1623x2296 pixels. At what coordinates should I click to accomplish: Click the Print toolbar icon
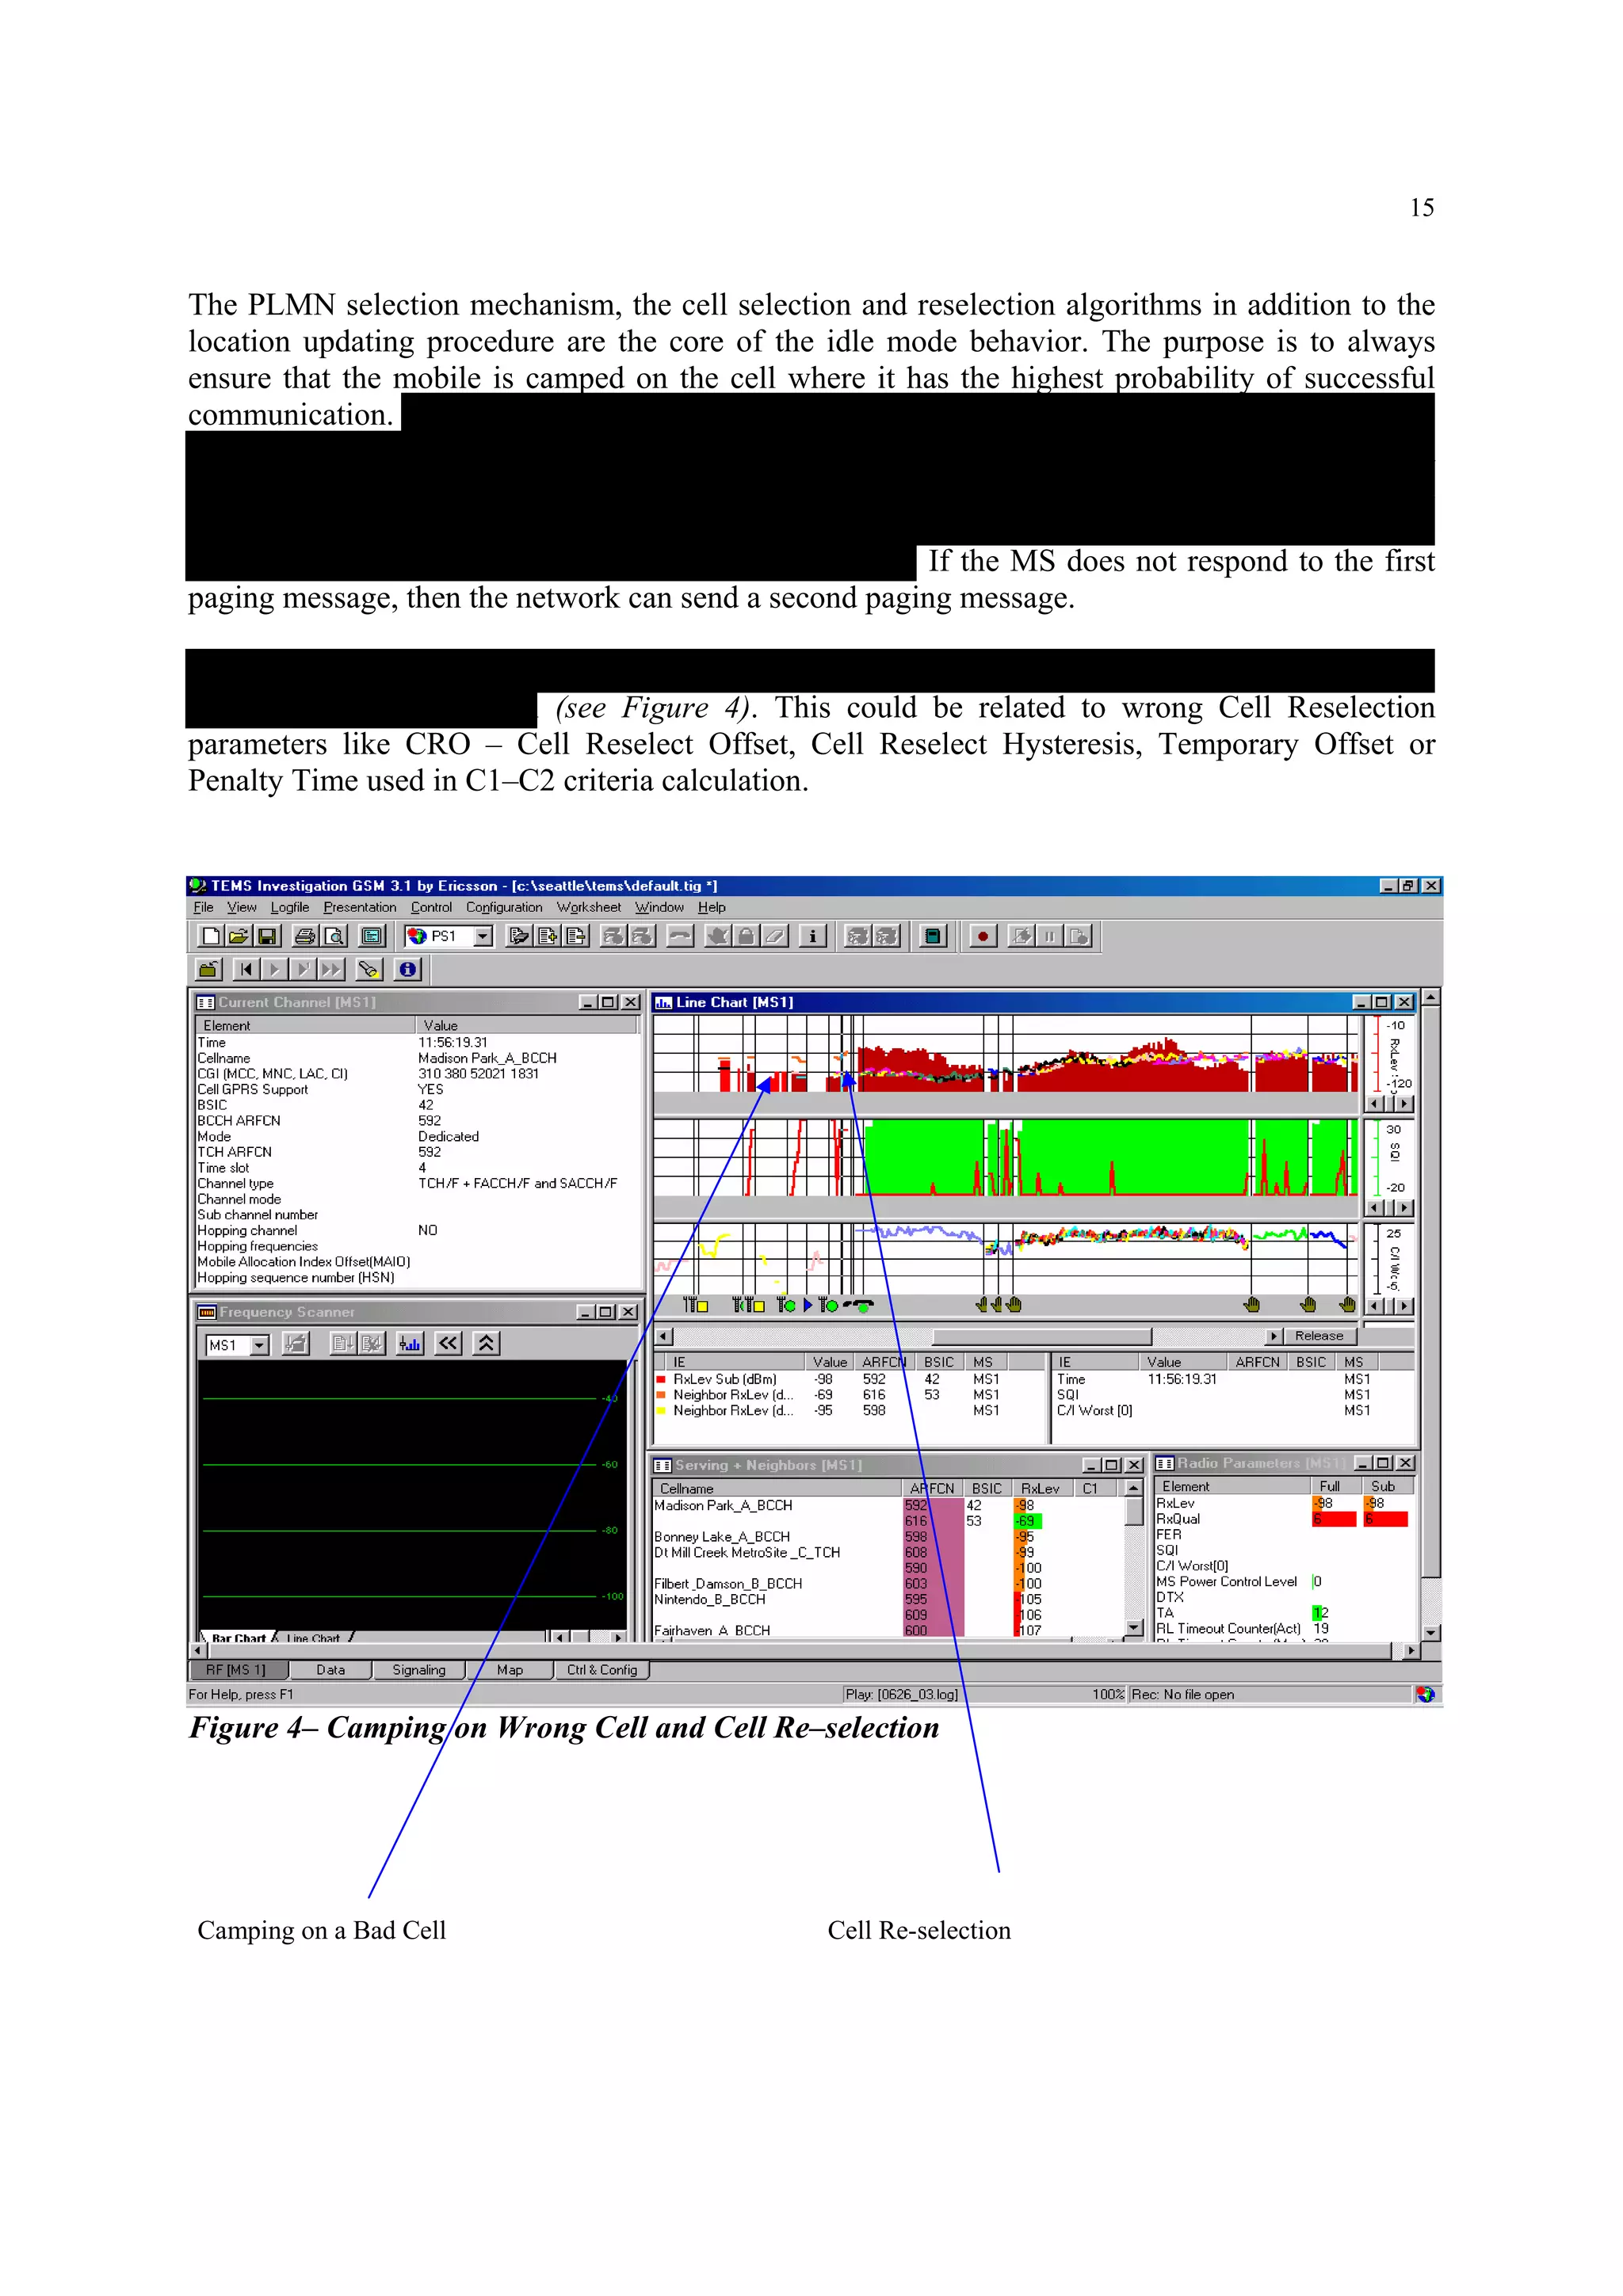pos(305,936)
